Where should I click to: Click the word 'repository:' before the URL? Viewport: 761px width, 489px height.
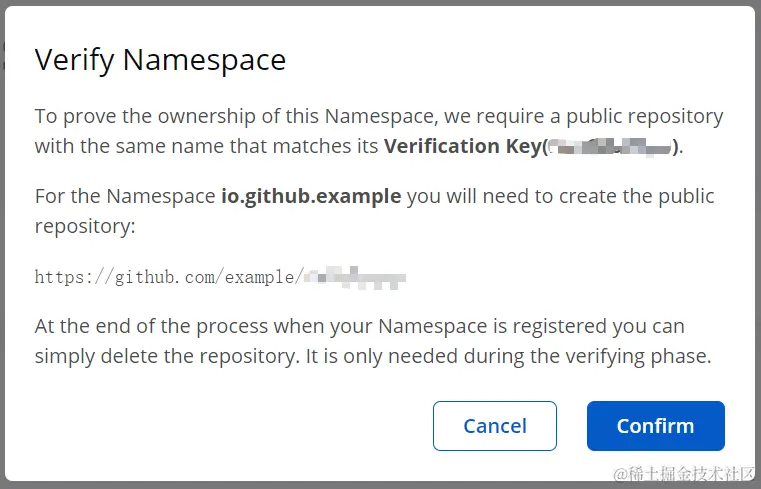[x=85, y=226]
